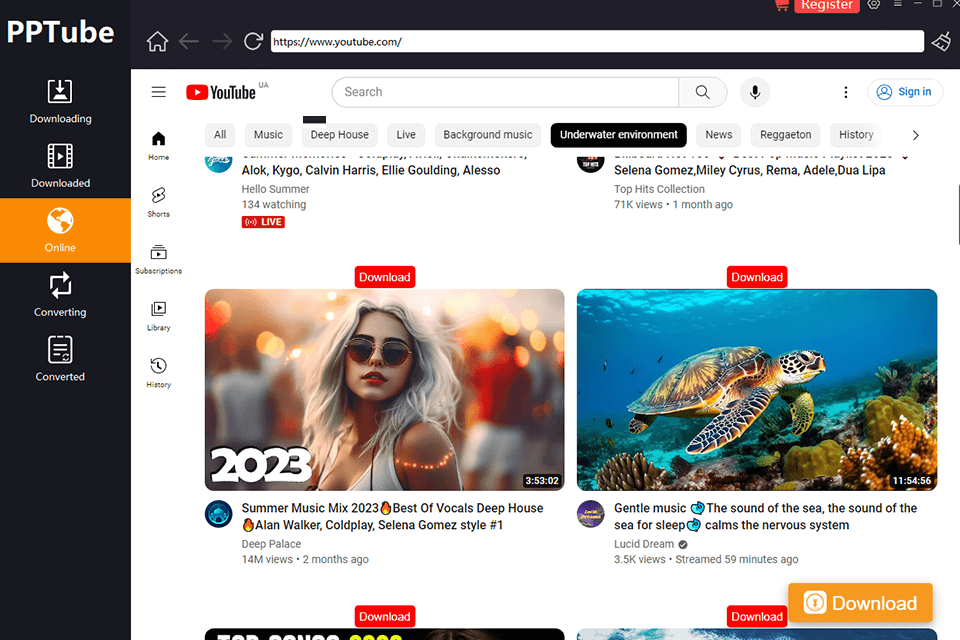Open the 2023 blonde woman thumbnail
The height and width of the screenshot is (640, 960).
[384, 390]
